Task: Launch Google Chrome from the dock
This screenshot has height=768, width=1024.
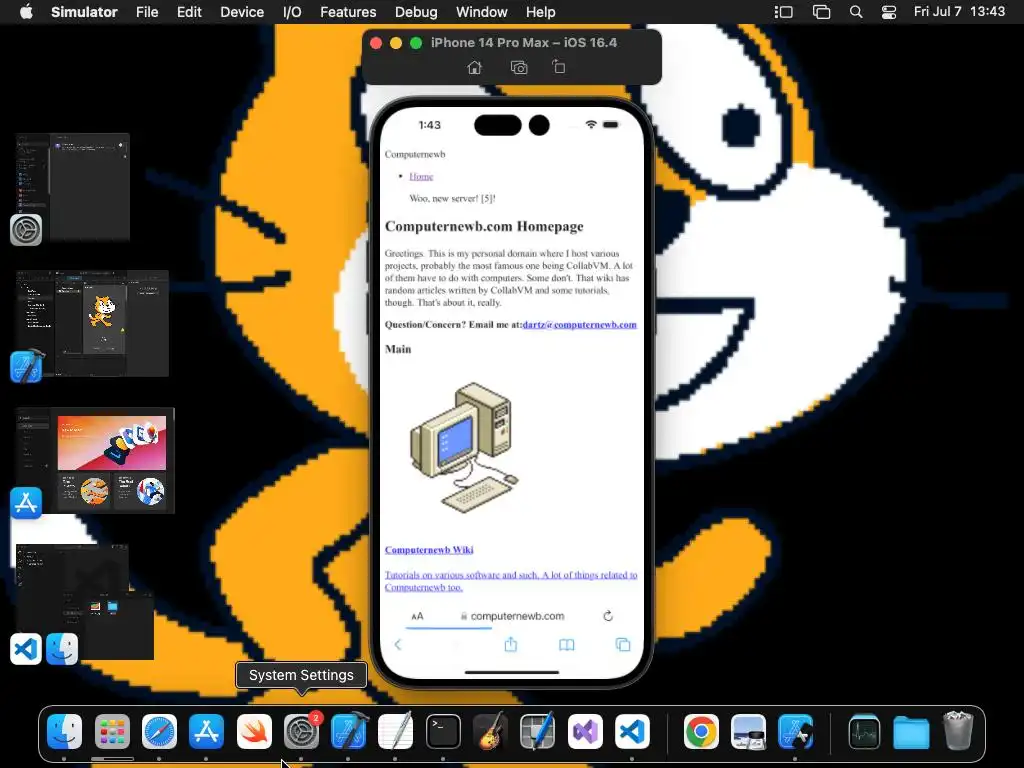Action: click(x=701, y=731)
